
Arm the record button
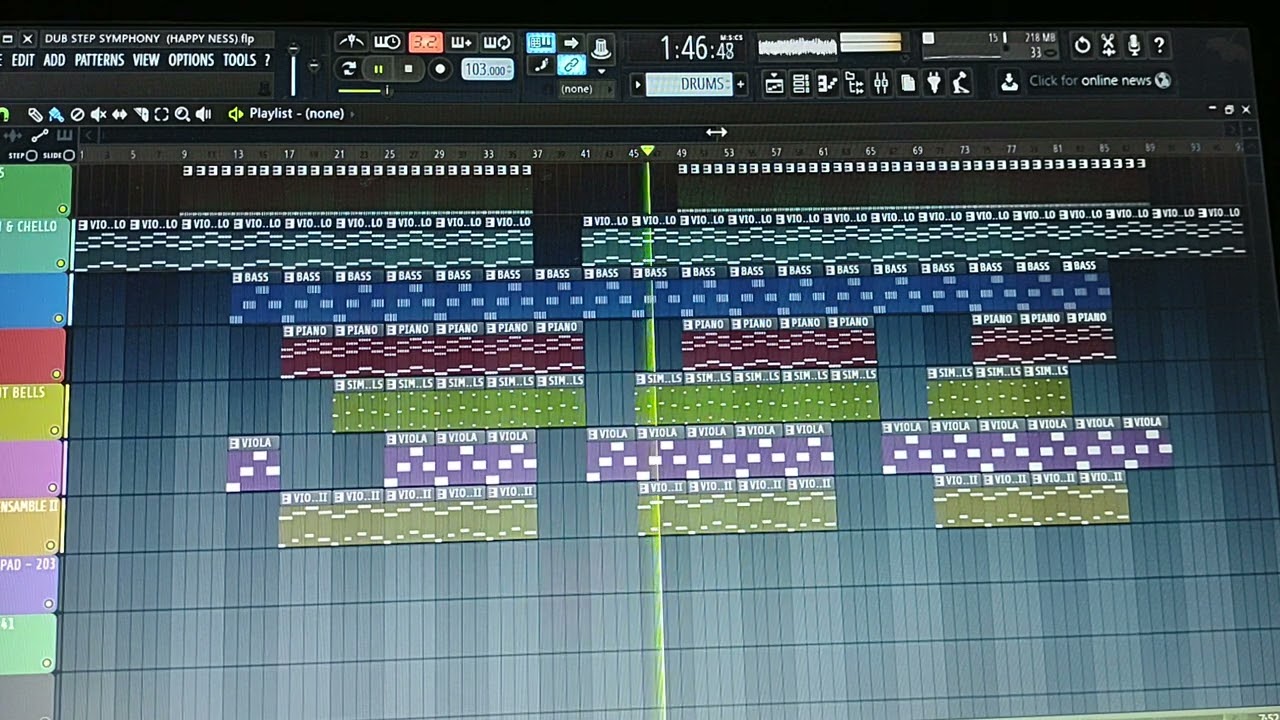pos(439,68)
